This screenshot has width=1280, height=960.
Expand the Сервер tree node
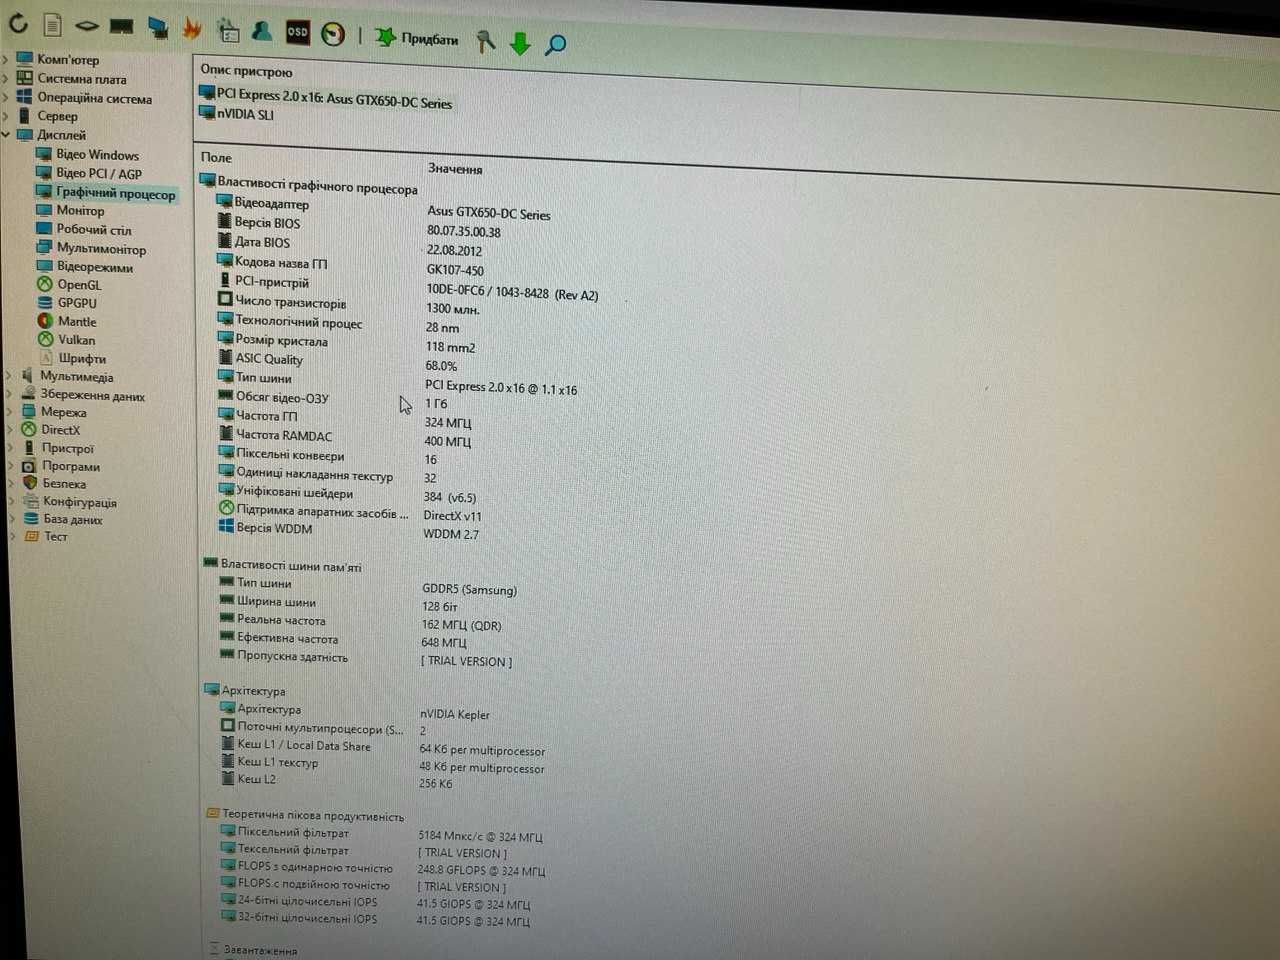click(x=6, y=115)
